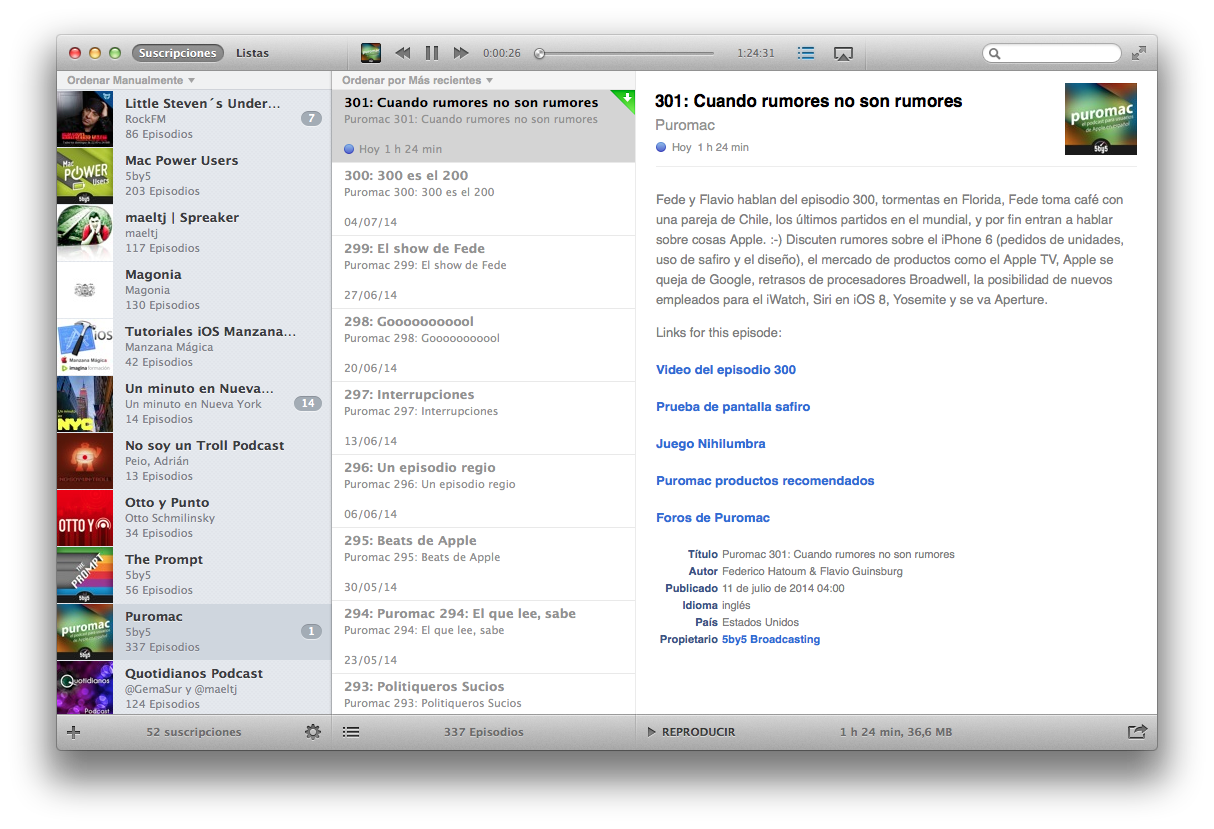Click the elapsed time 0:00:26
The width and height of the screenshot is (1214, 829).
[502, 54]
